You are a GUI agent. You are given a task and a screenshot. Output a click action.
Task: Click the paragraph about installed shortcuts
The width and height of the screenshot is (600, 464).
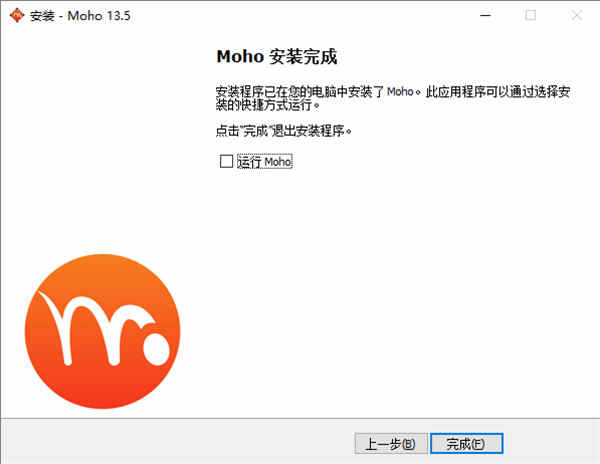tap(393, 98)
